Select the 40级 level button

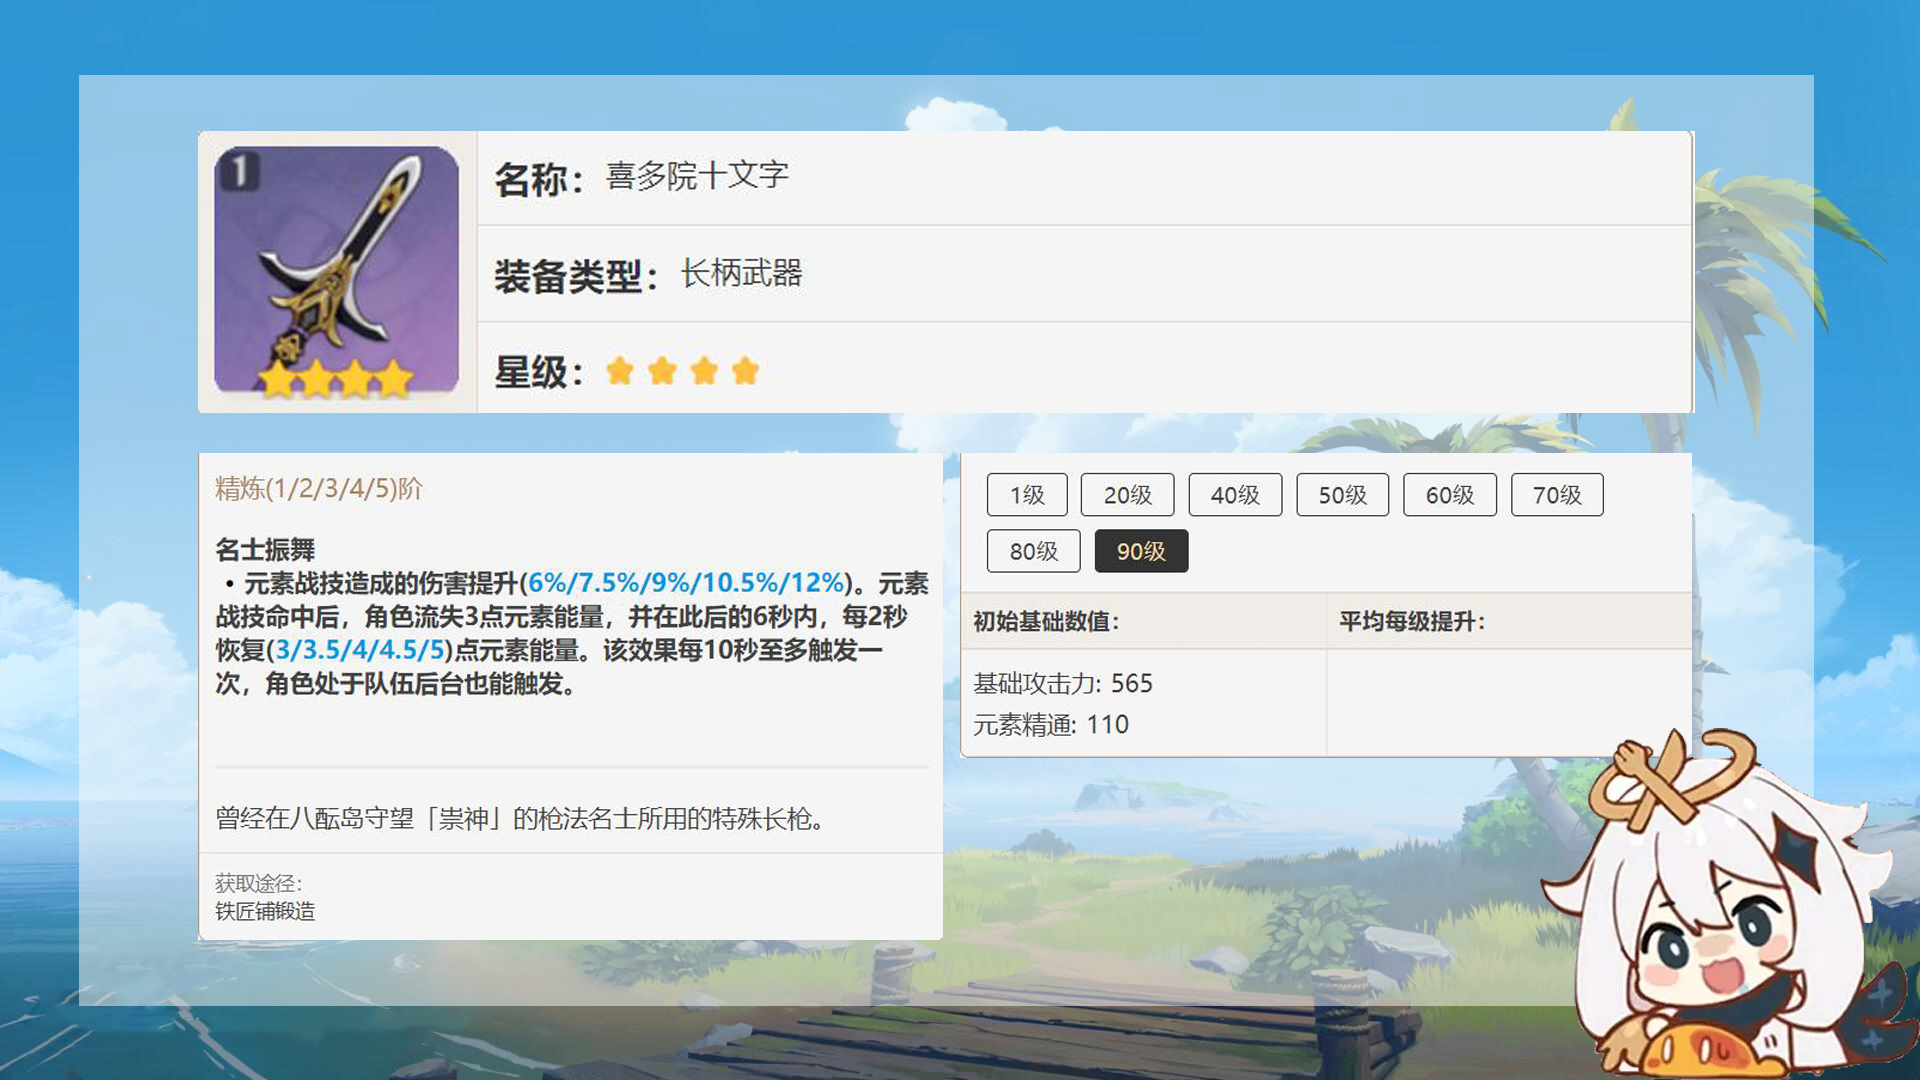pyautogui.click(x=1235, y=495)
